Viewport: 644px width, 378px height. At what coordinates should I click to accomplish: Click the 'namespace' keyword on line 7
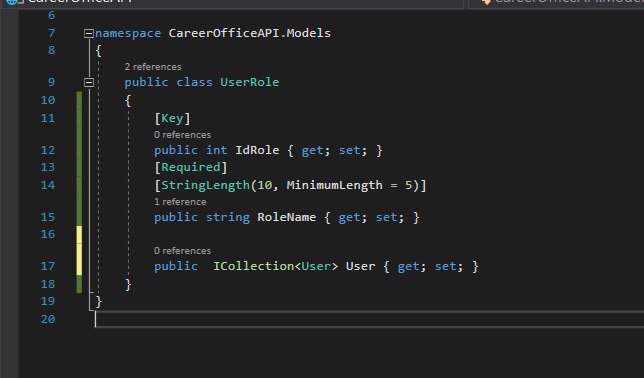click(x=128, y=33)
